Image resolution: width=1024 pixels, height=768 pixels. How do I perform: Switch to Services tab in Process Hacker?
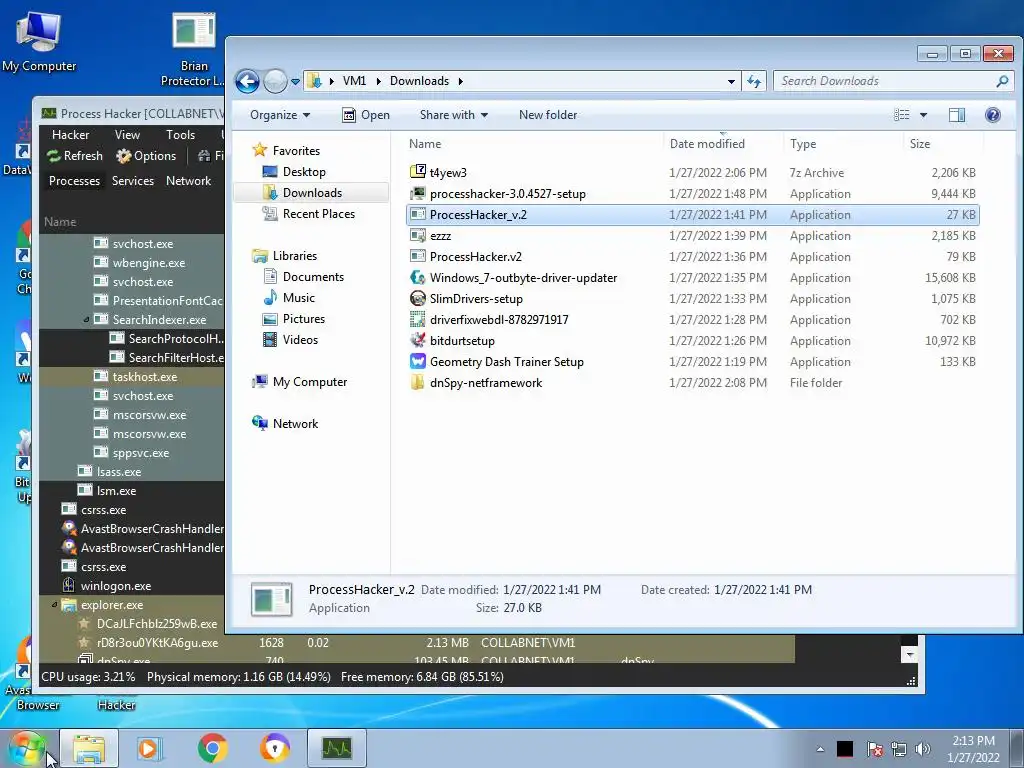pyautogui.click(x=133, y=181)
